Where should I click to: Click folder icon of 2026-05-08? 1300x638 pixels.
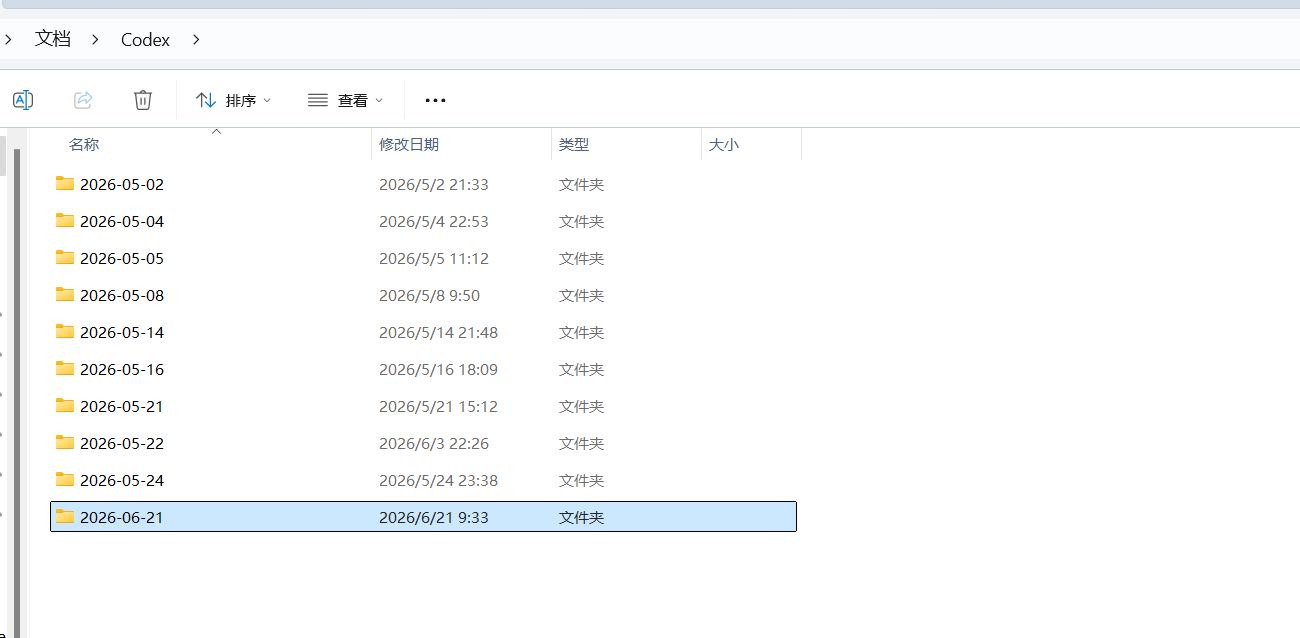[x=65, y=294]
